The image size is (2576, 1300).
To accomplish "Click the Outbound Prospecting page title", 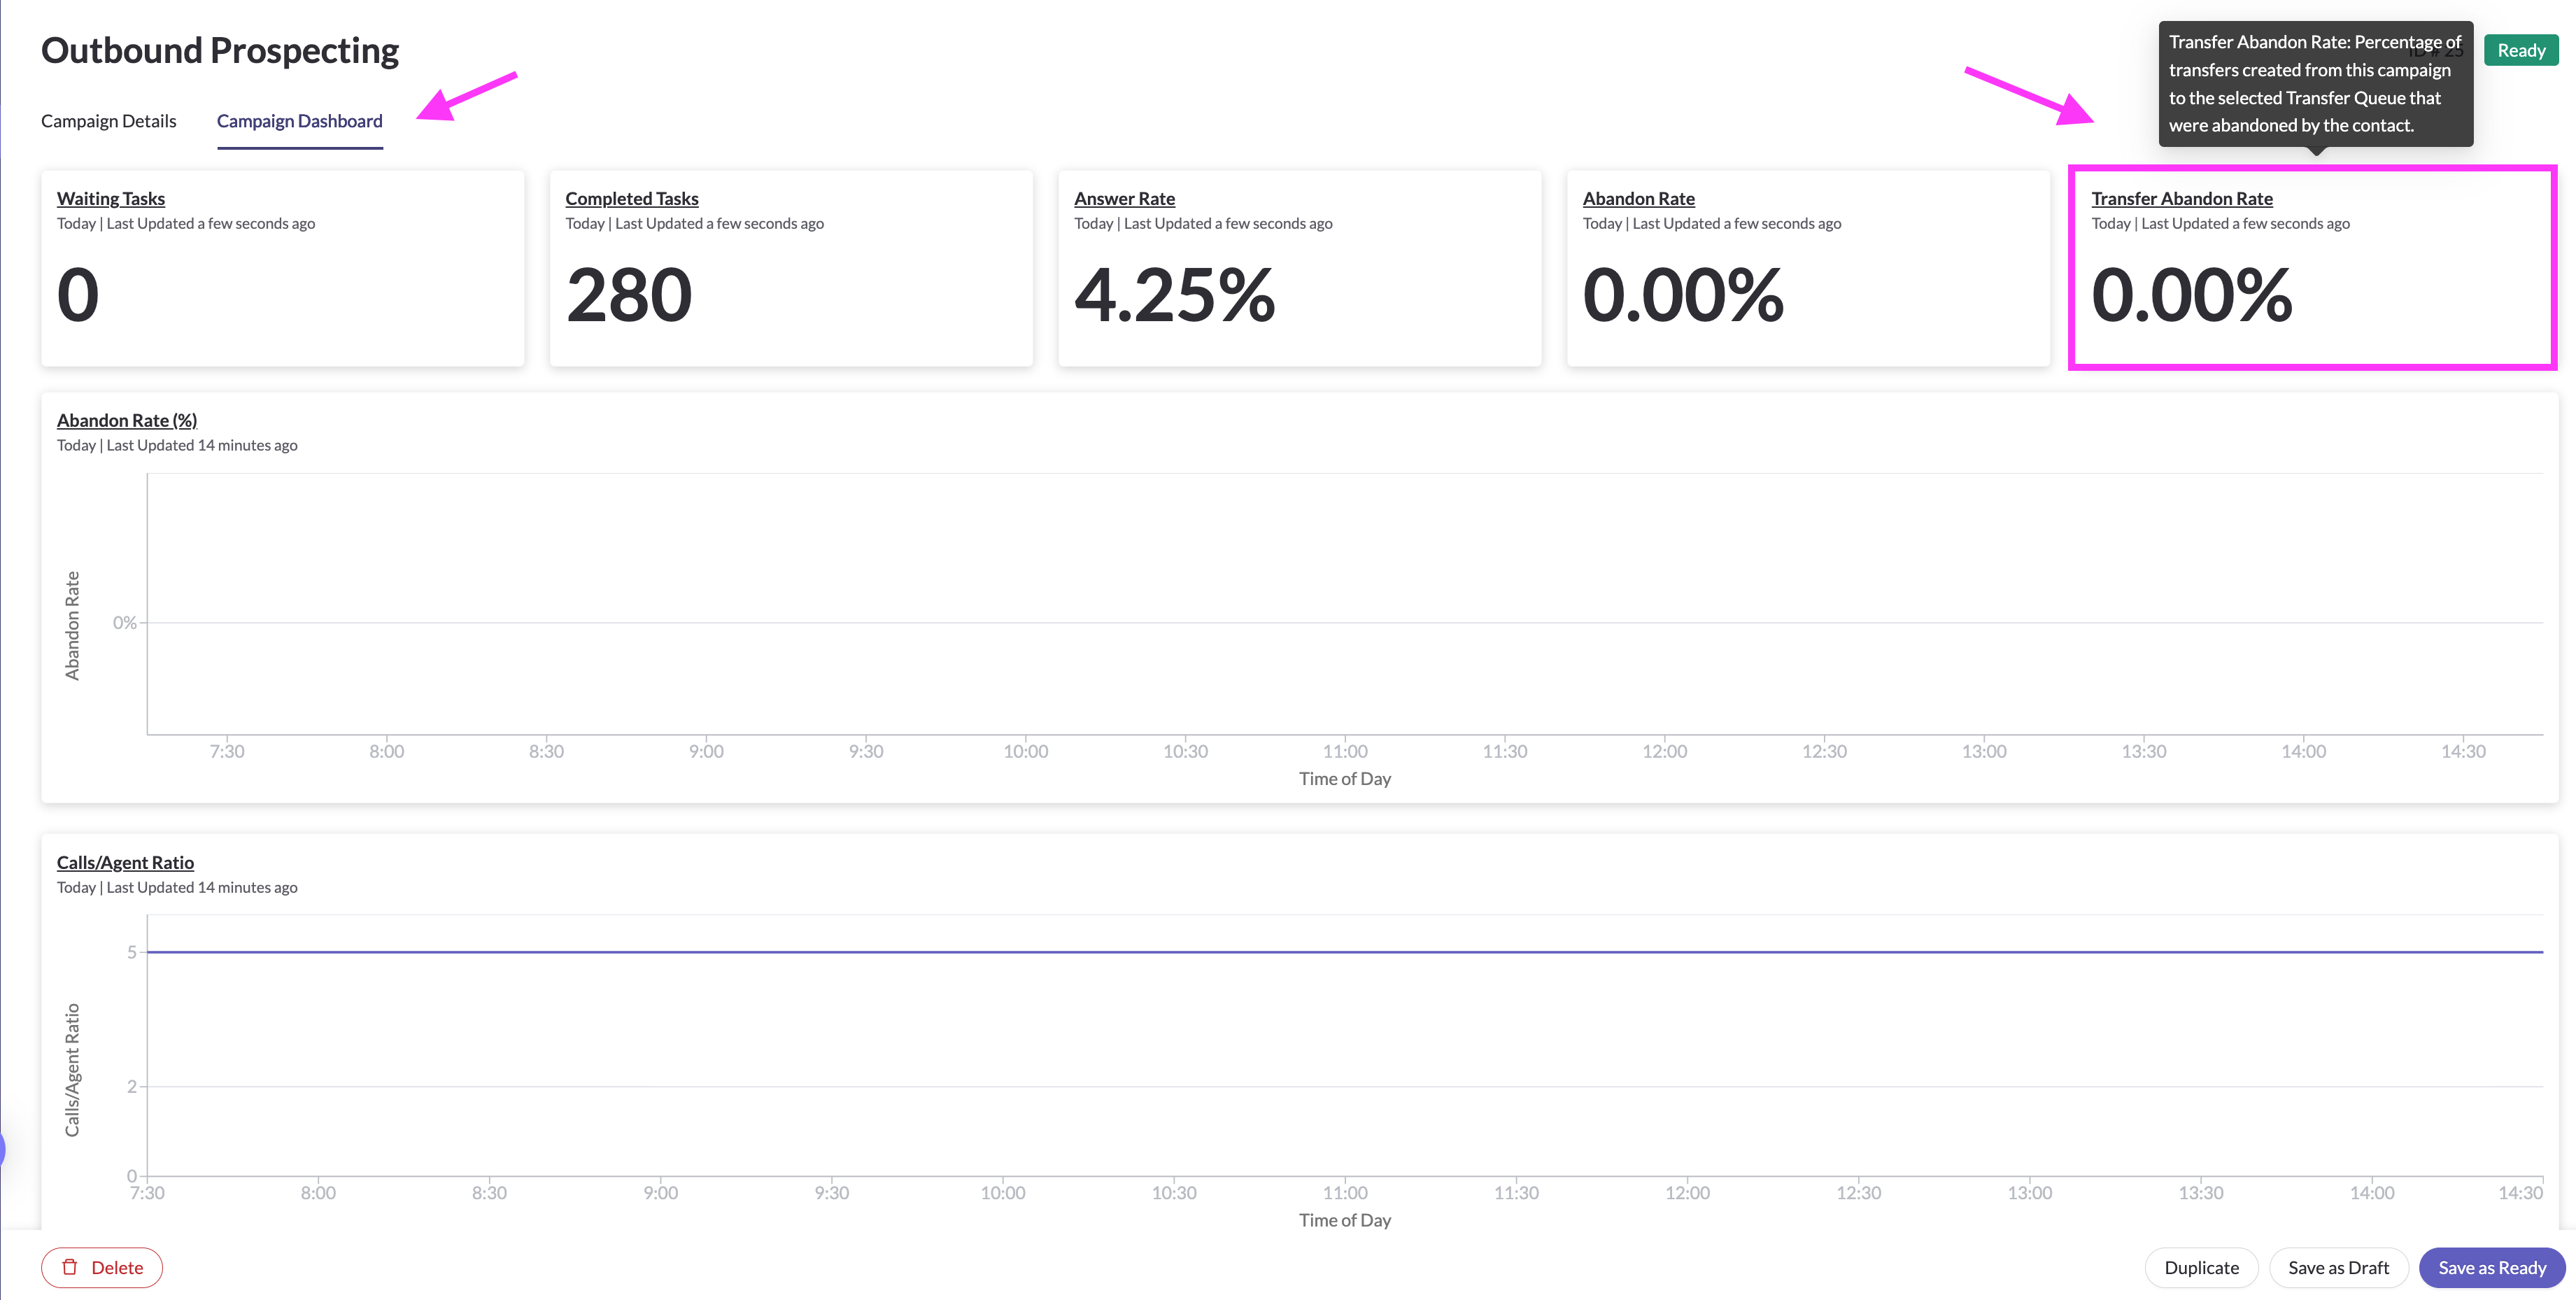I will click(219, 50).
